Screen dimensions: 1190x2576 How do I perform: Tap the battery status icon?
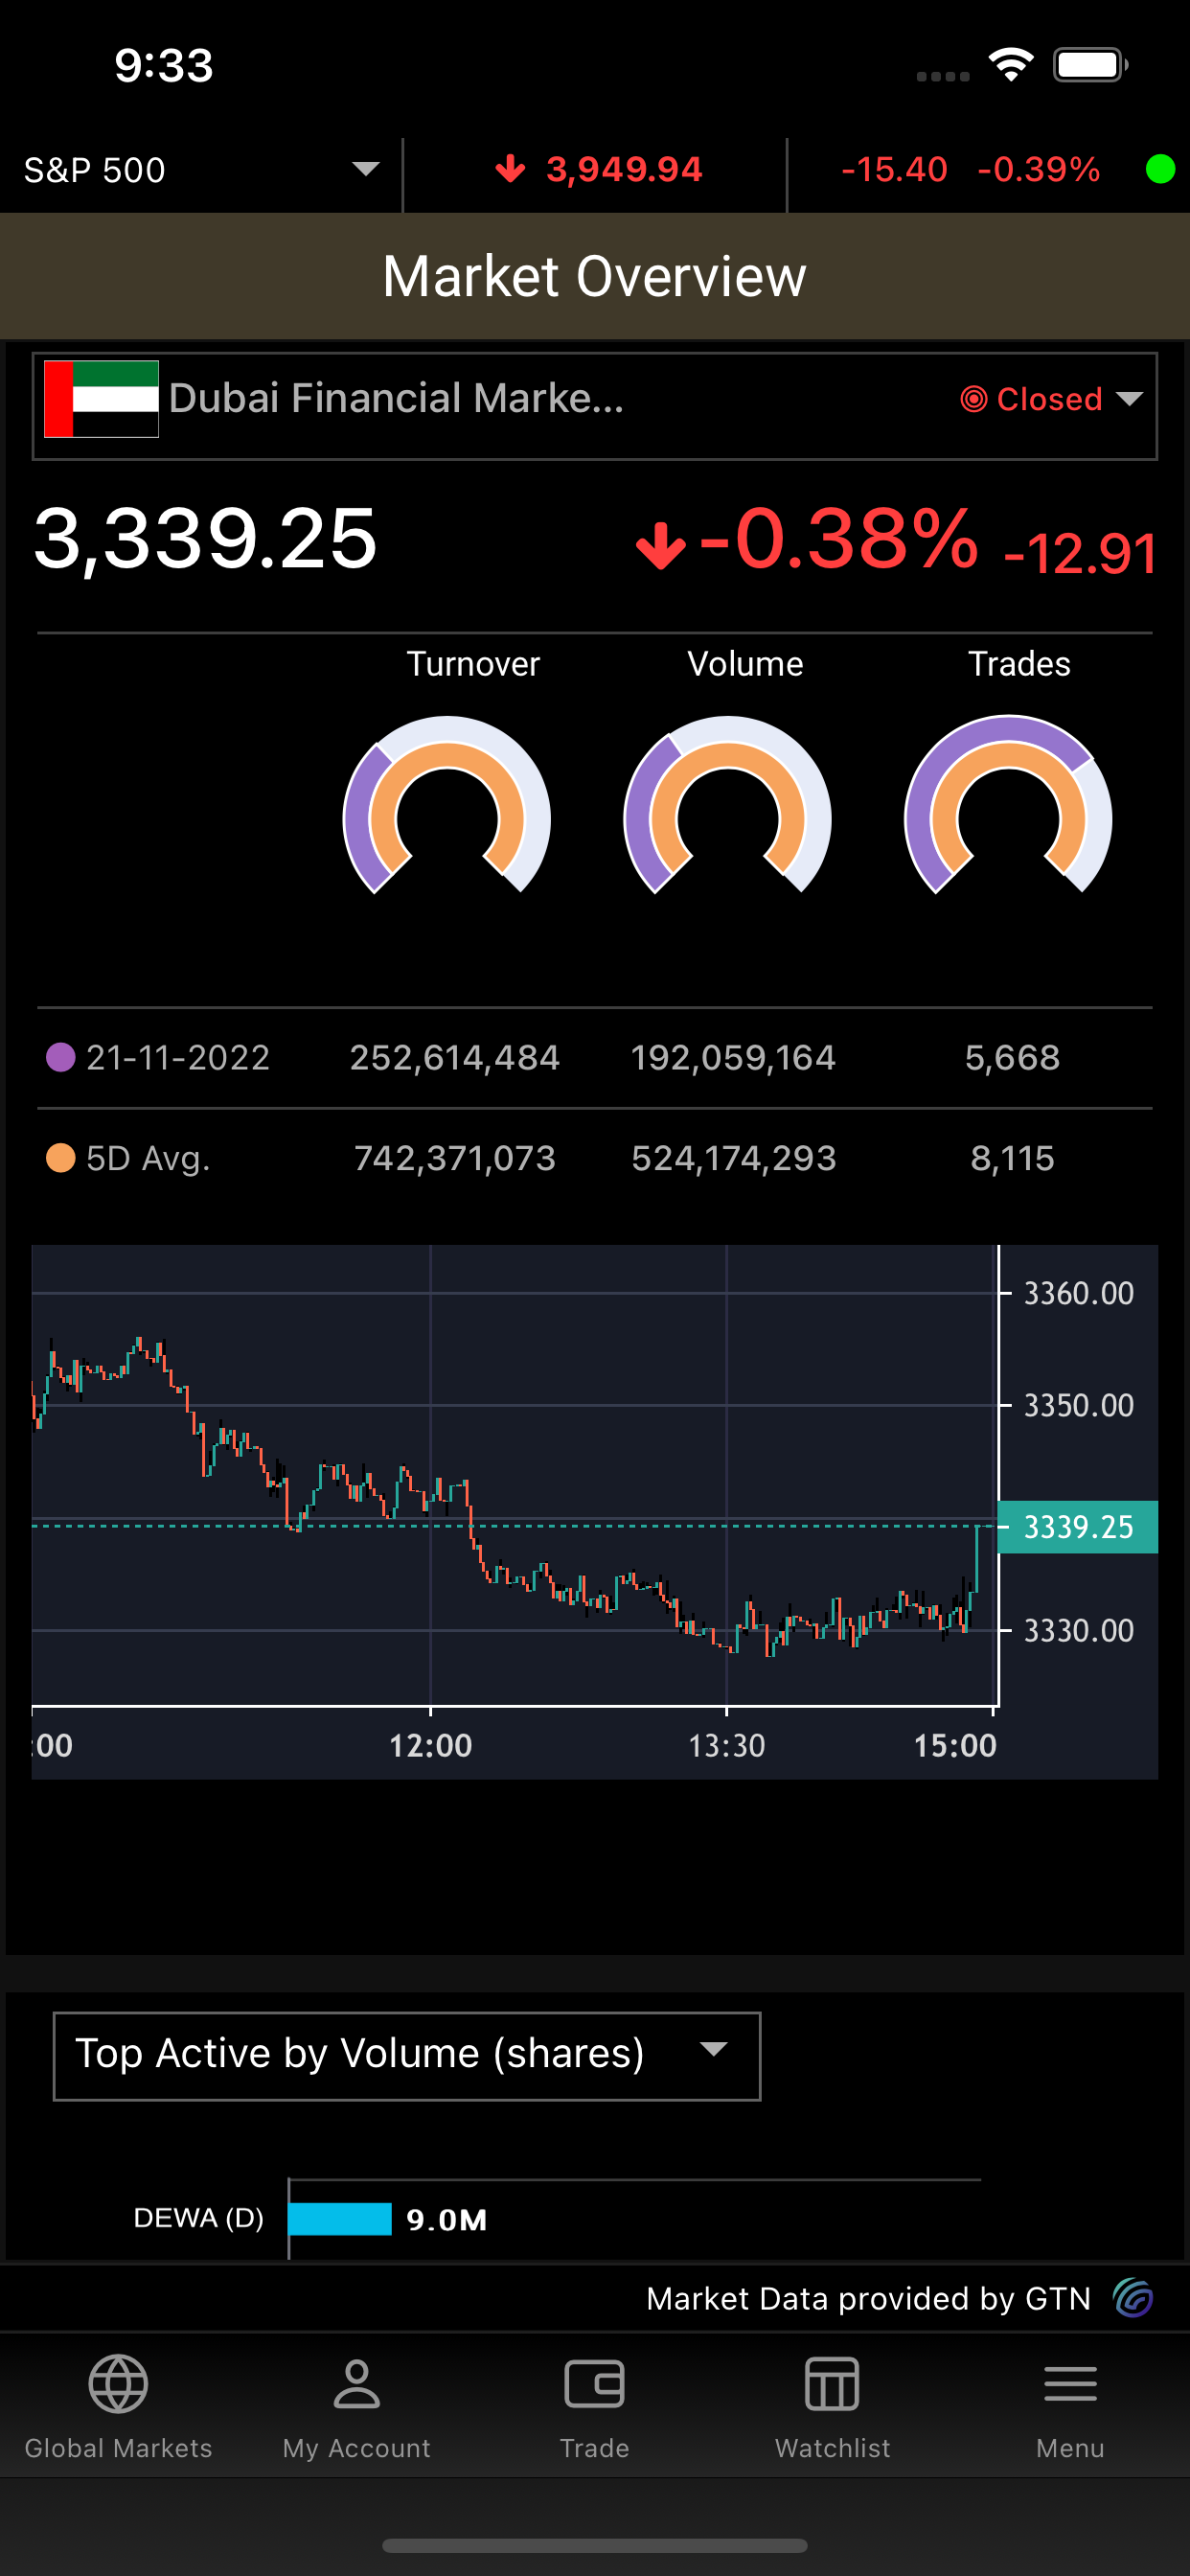click(x=1091, y=65)
